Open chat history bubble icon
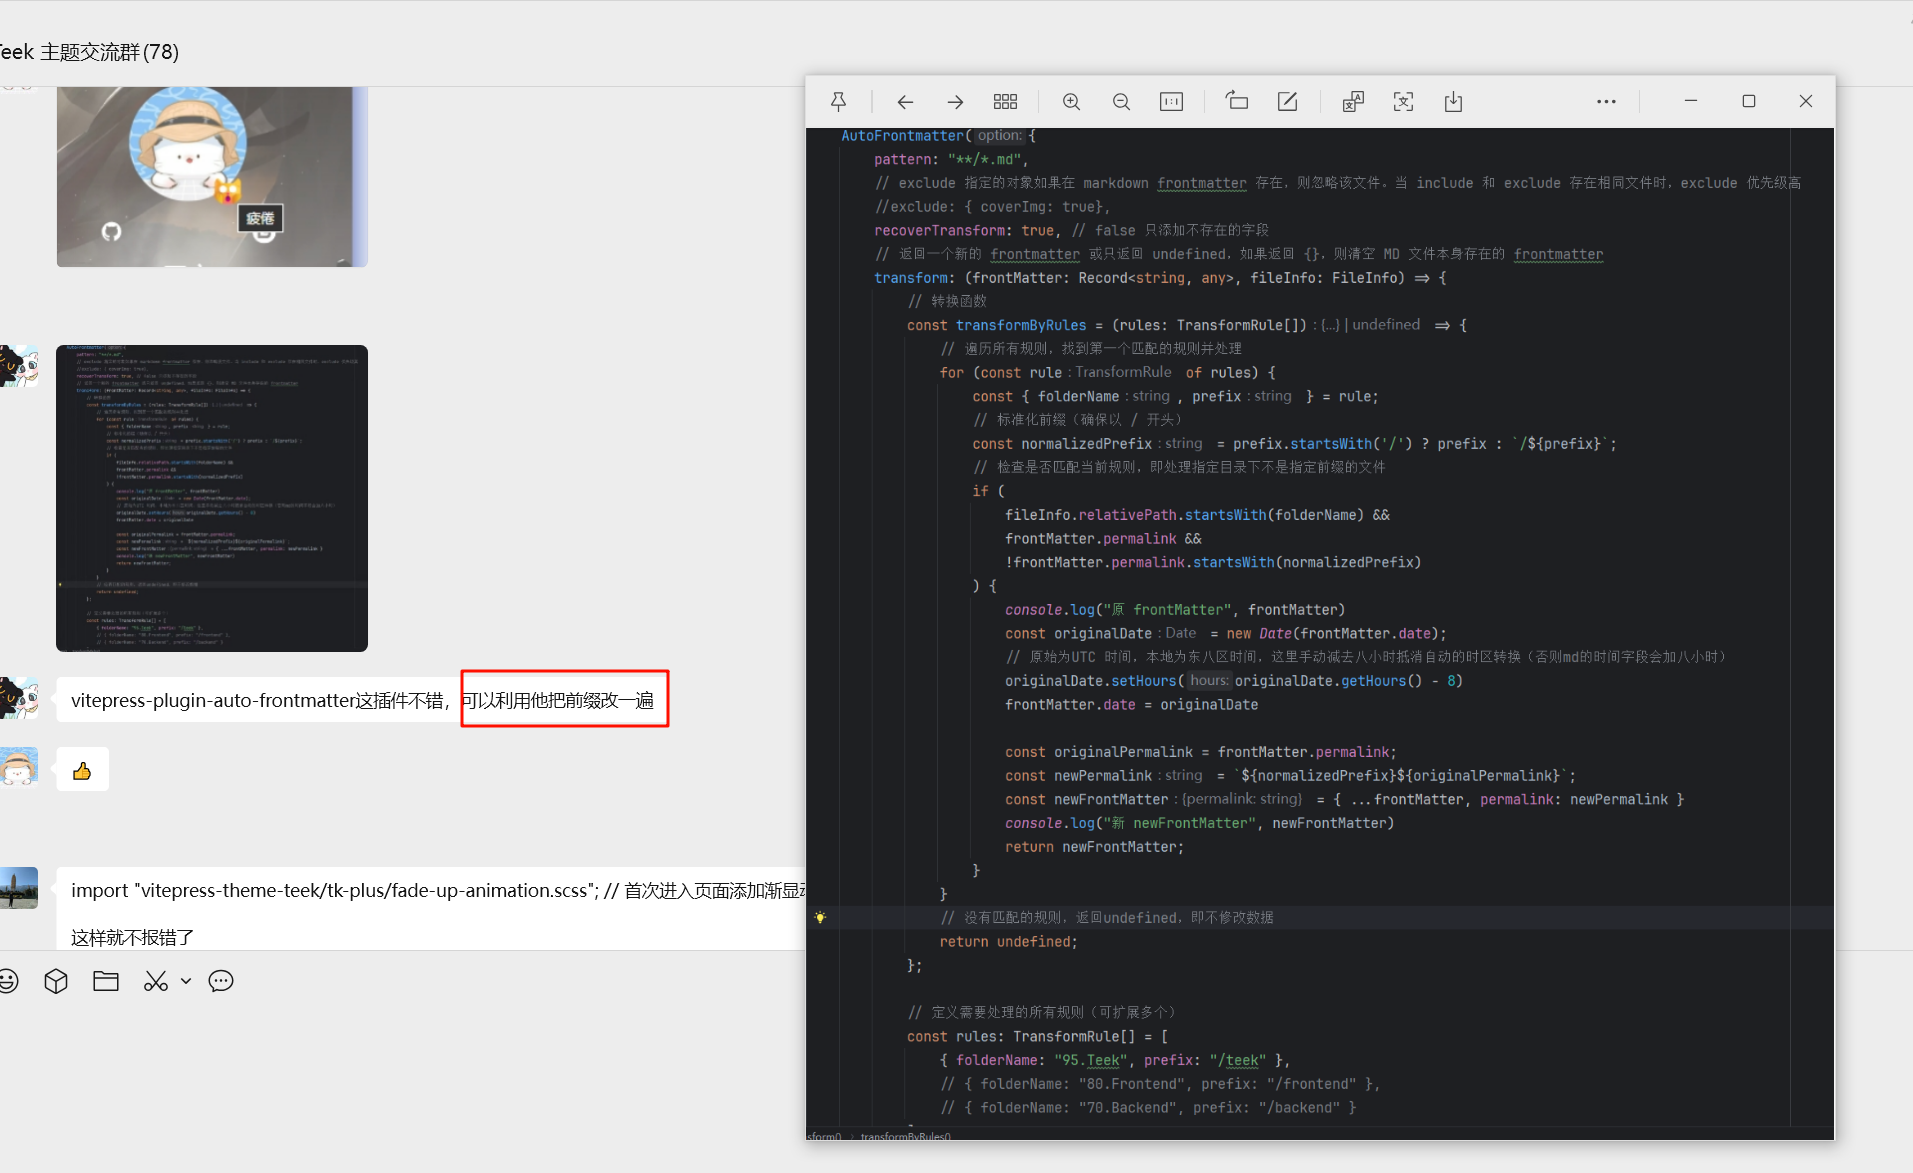1913x1173 pixels. pyautogui.click(x=221, y=981)
